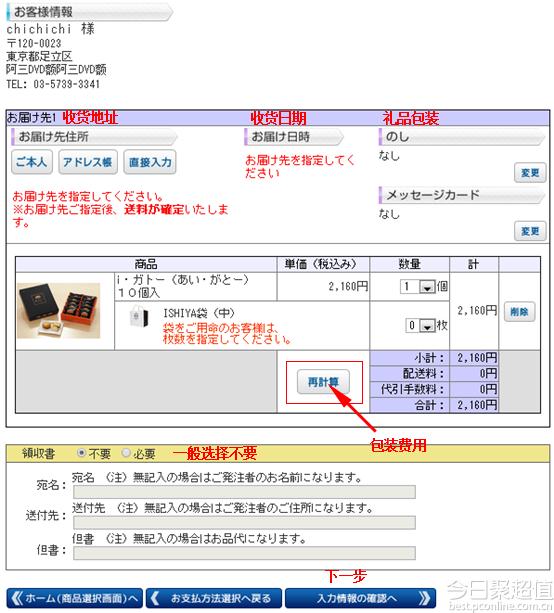This screenshot has height=613, width=554.
Task: Click the postal code 〒120-0023
Action: pos(34,43)
